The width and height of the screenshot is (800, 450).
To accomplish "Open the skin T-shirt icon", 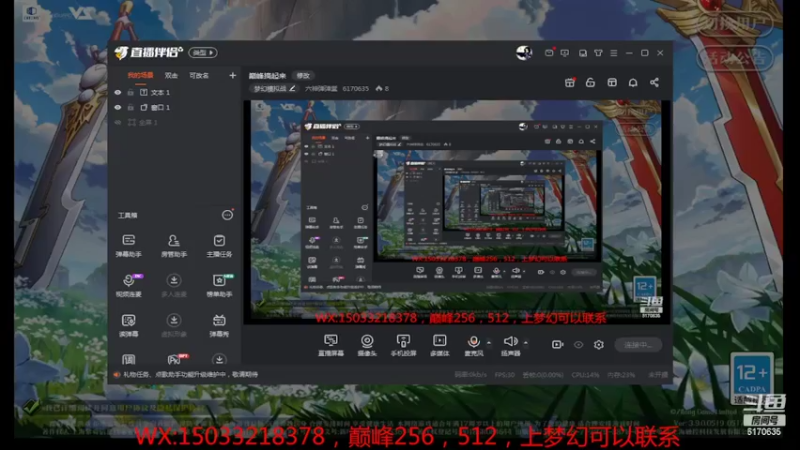I will pos(598,53).
